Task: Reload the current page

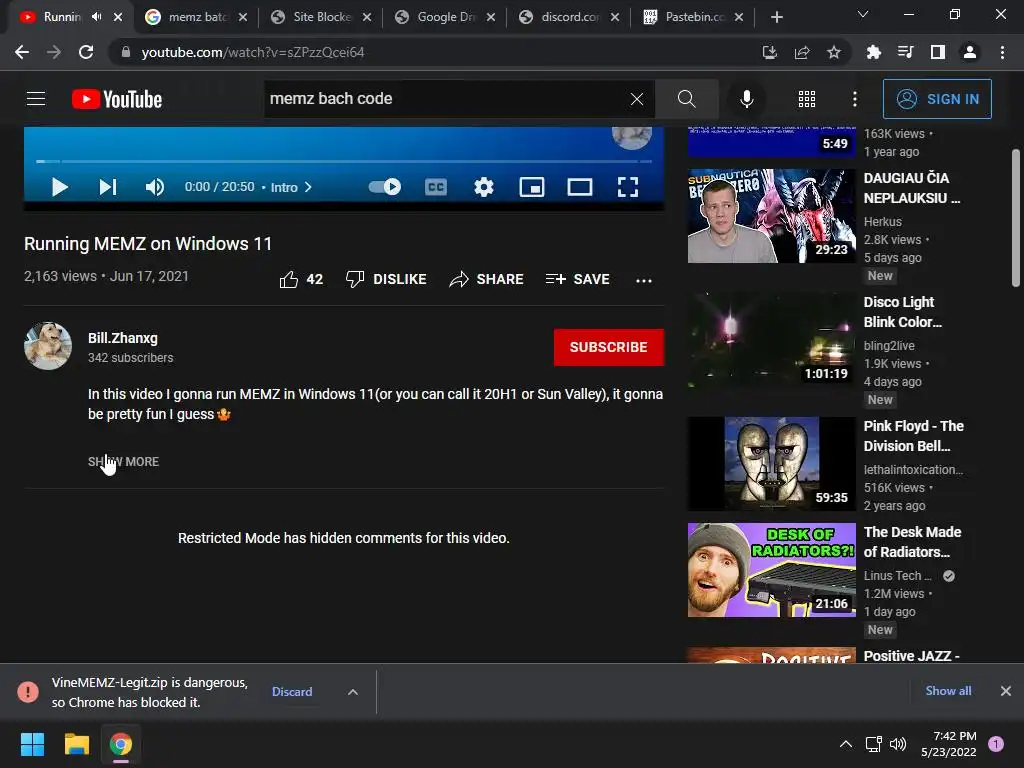Action: point(86,52)
